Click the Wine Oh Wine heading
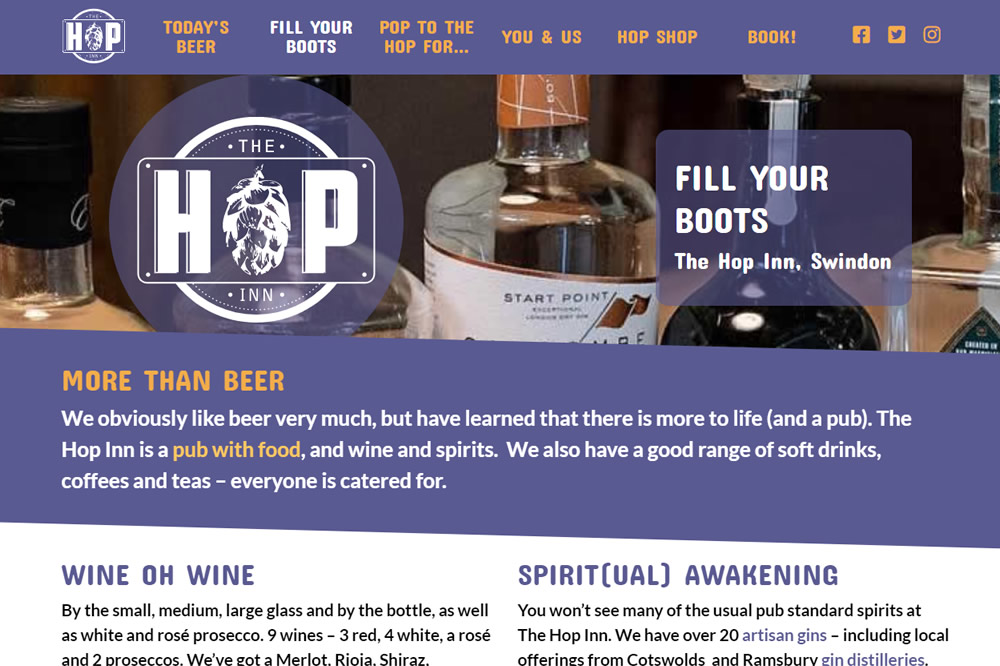 (158, 575)
